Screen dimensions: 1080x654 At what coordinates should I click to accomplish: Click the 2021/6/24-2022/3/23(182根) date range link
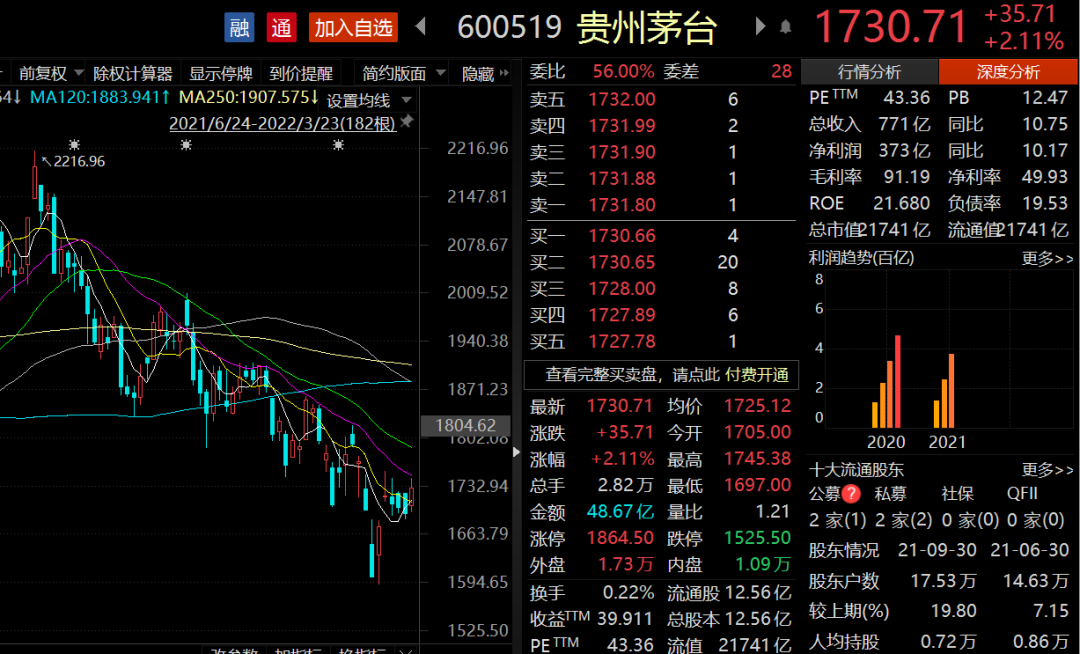(282, 123)
